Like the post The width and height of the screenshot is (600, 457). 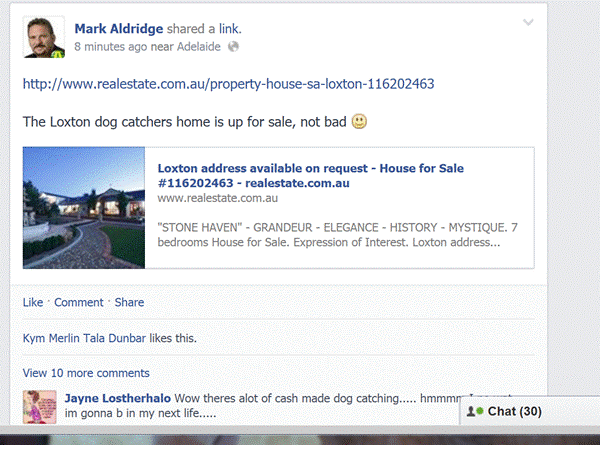(33, 302)
